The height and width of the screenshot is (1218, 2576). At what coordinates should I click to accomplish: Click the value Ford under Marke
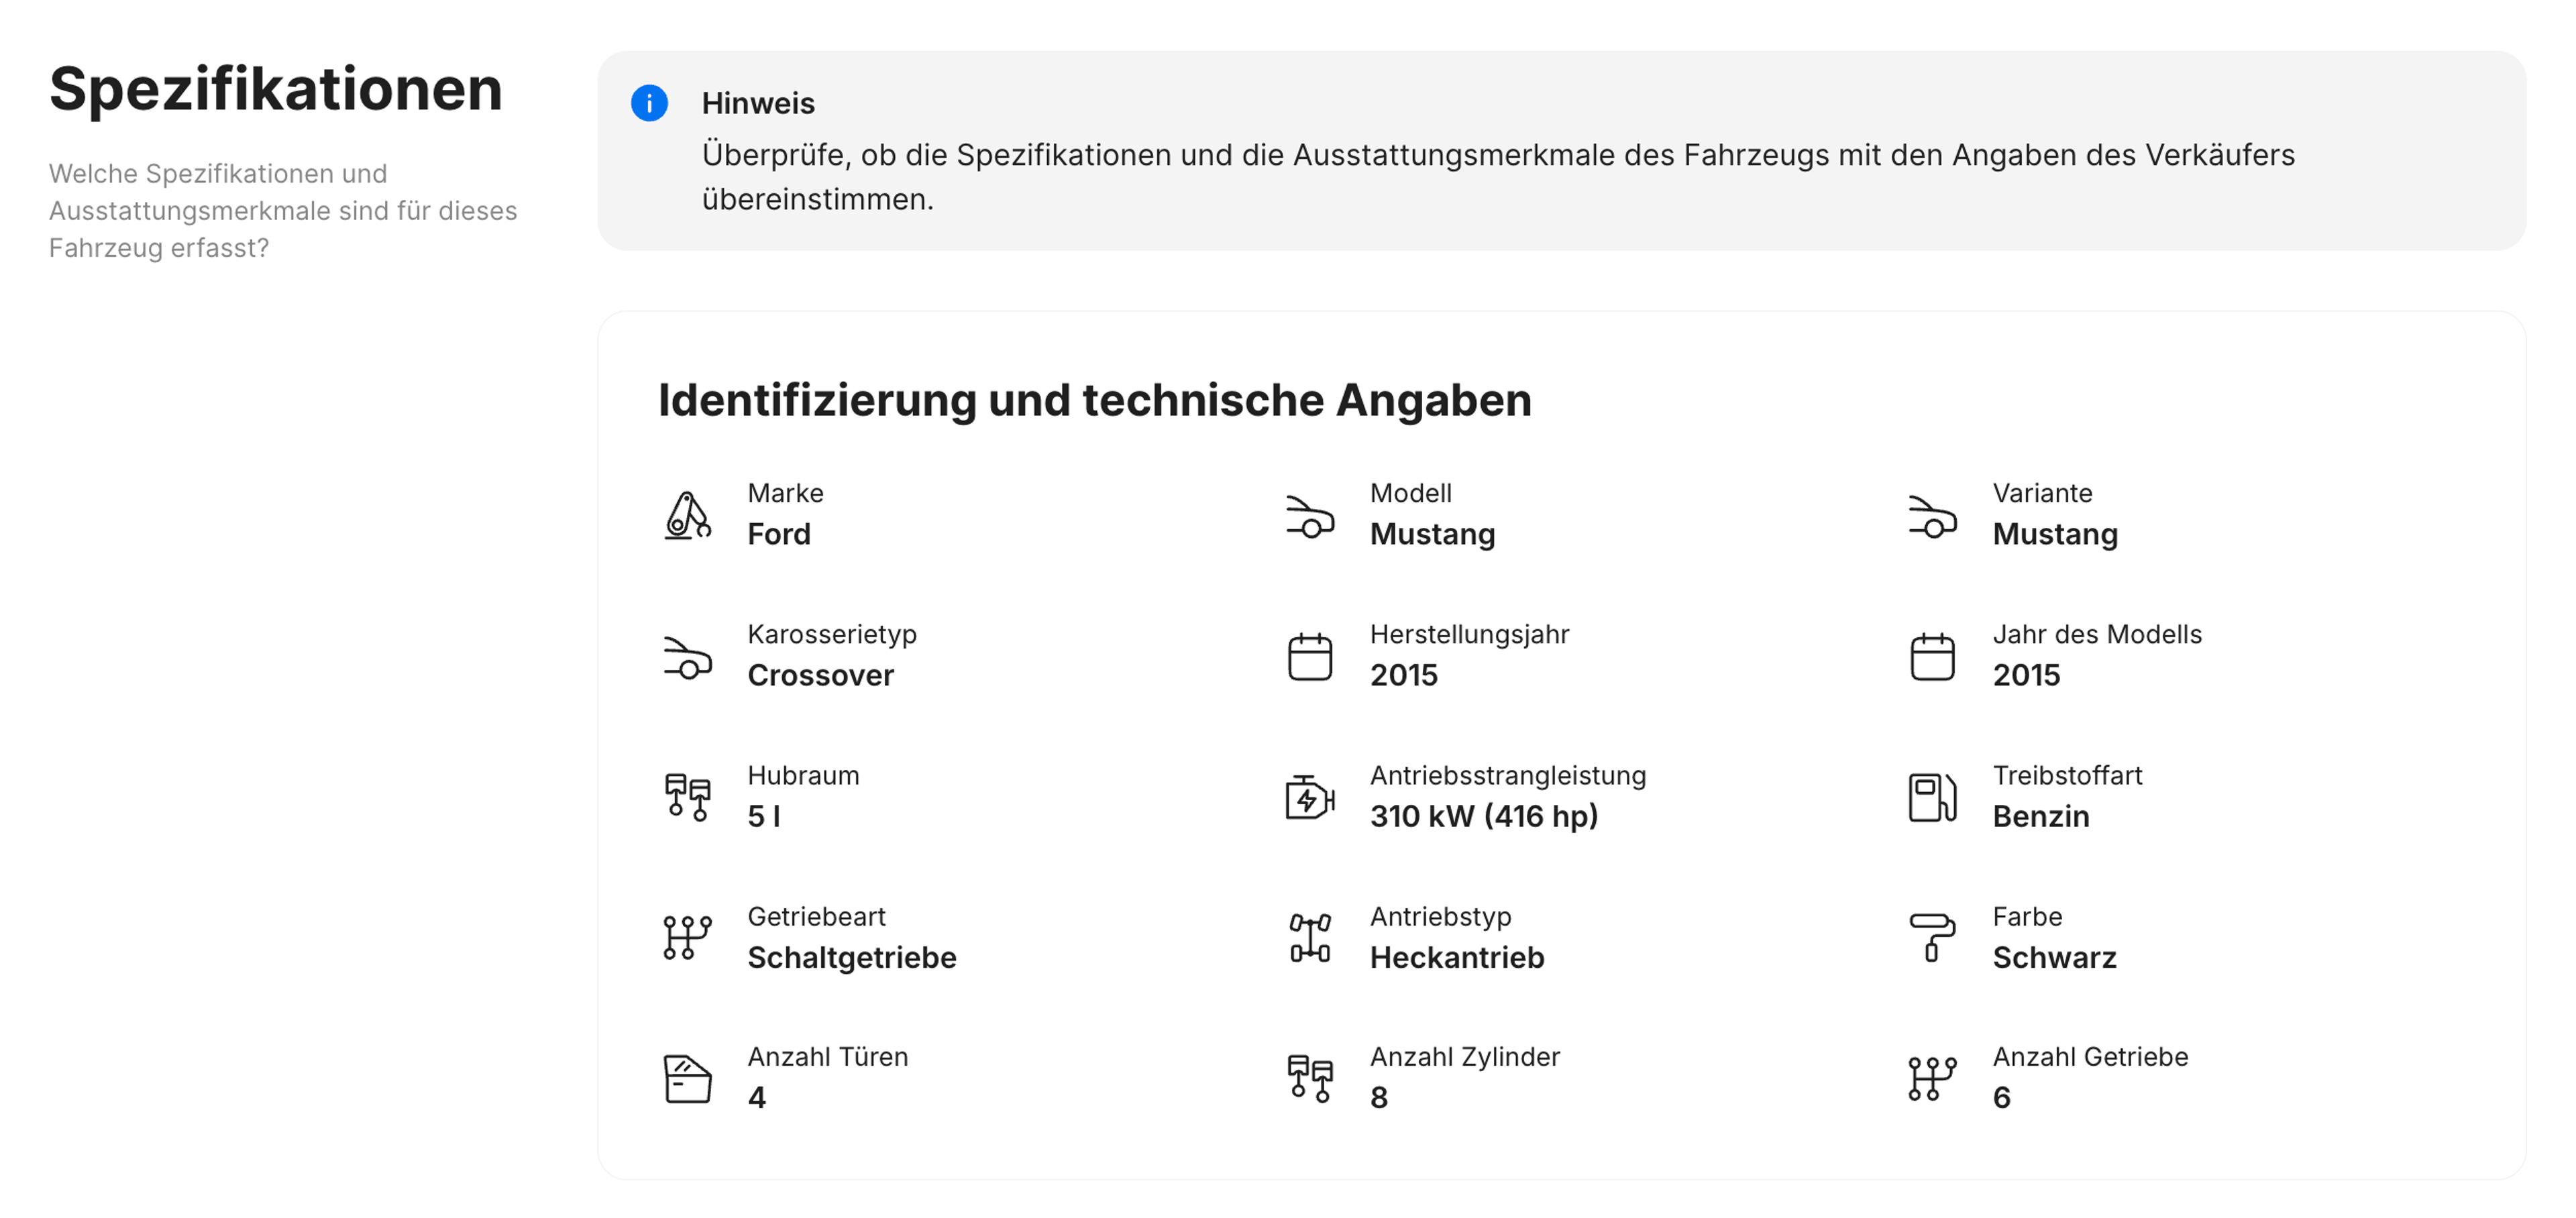[779, 534]
